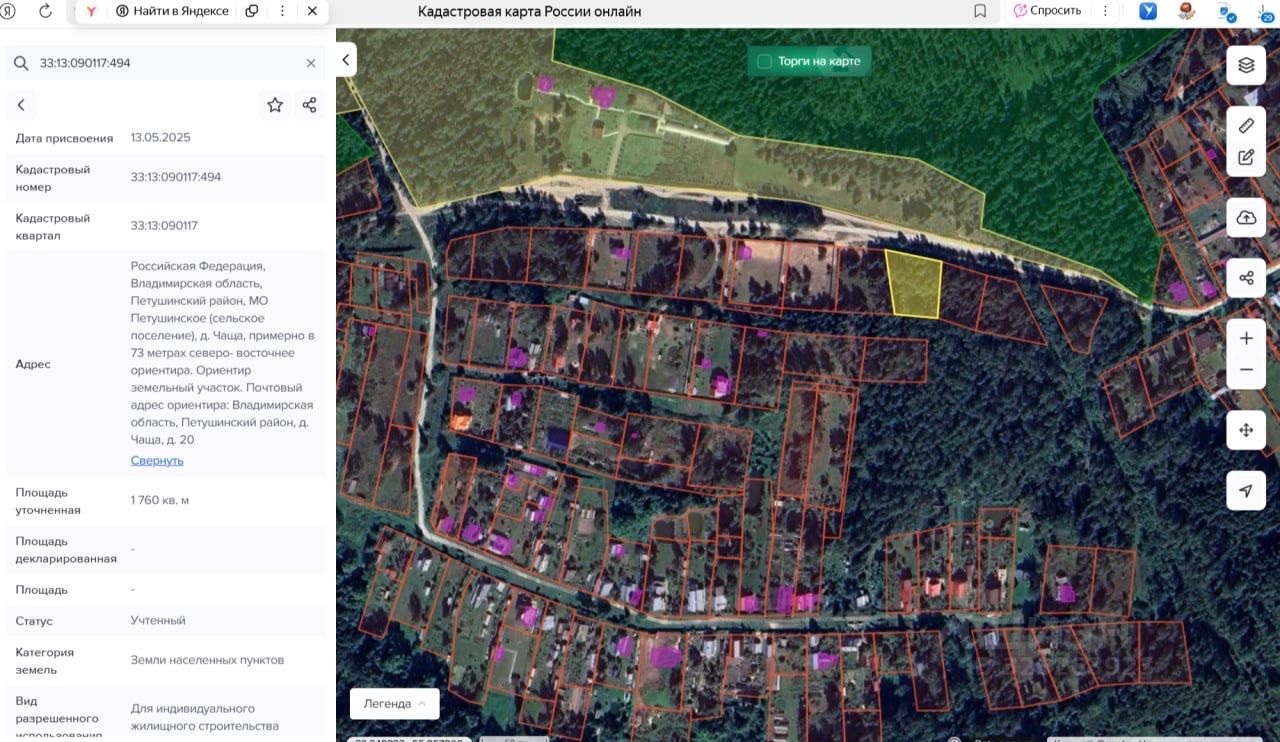Share parcel info from the side panel

pyautogui.click(x=309, y=105)
